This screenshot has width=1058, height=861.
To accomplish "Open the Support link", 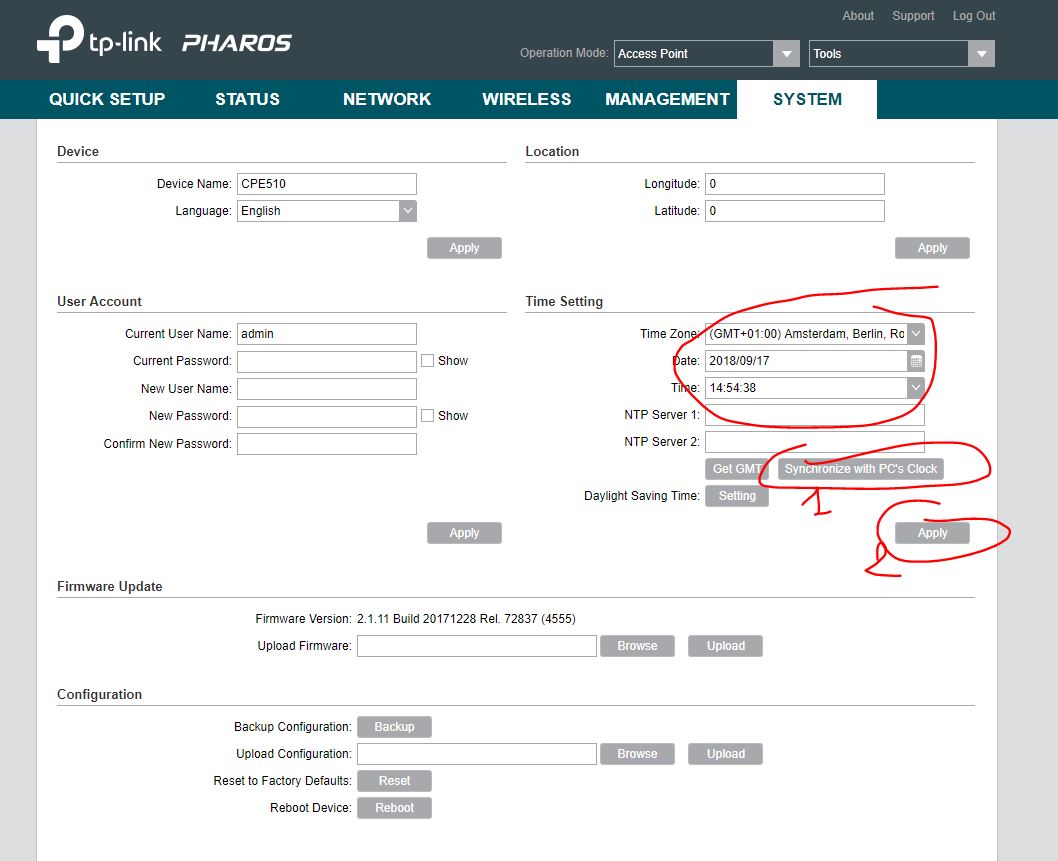I will click(x=913, y=16).
